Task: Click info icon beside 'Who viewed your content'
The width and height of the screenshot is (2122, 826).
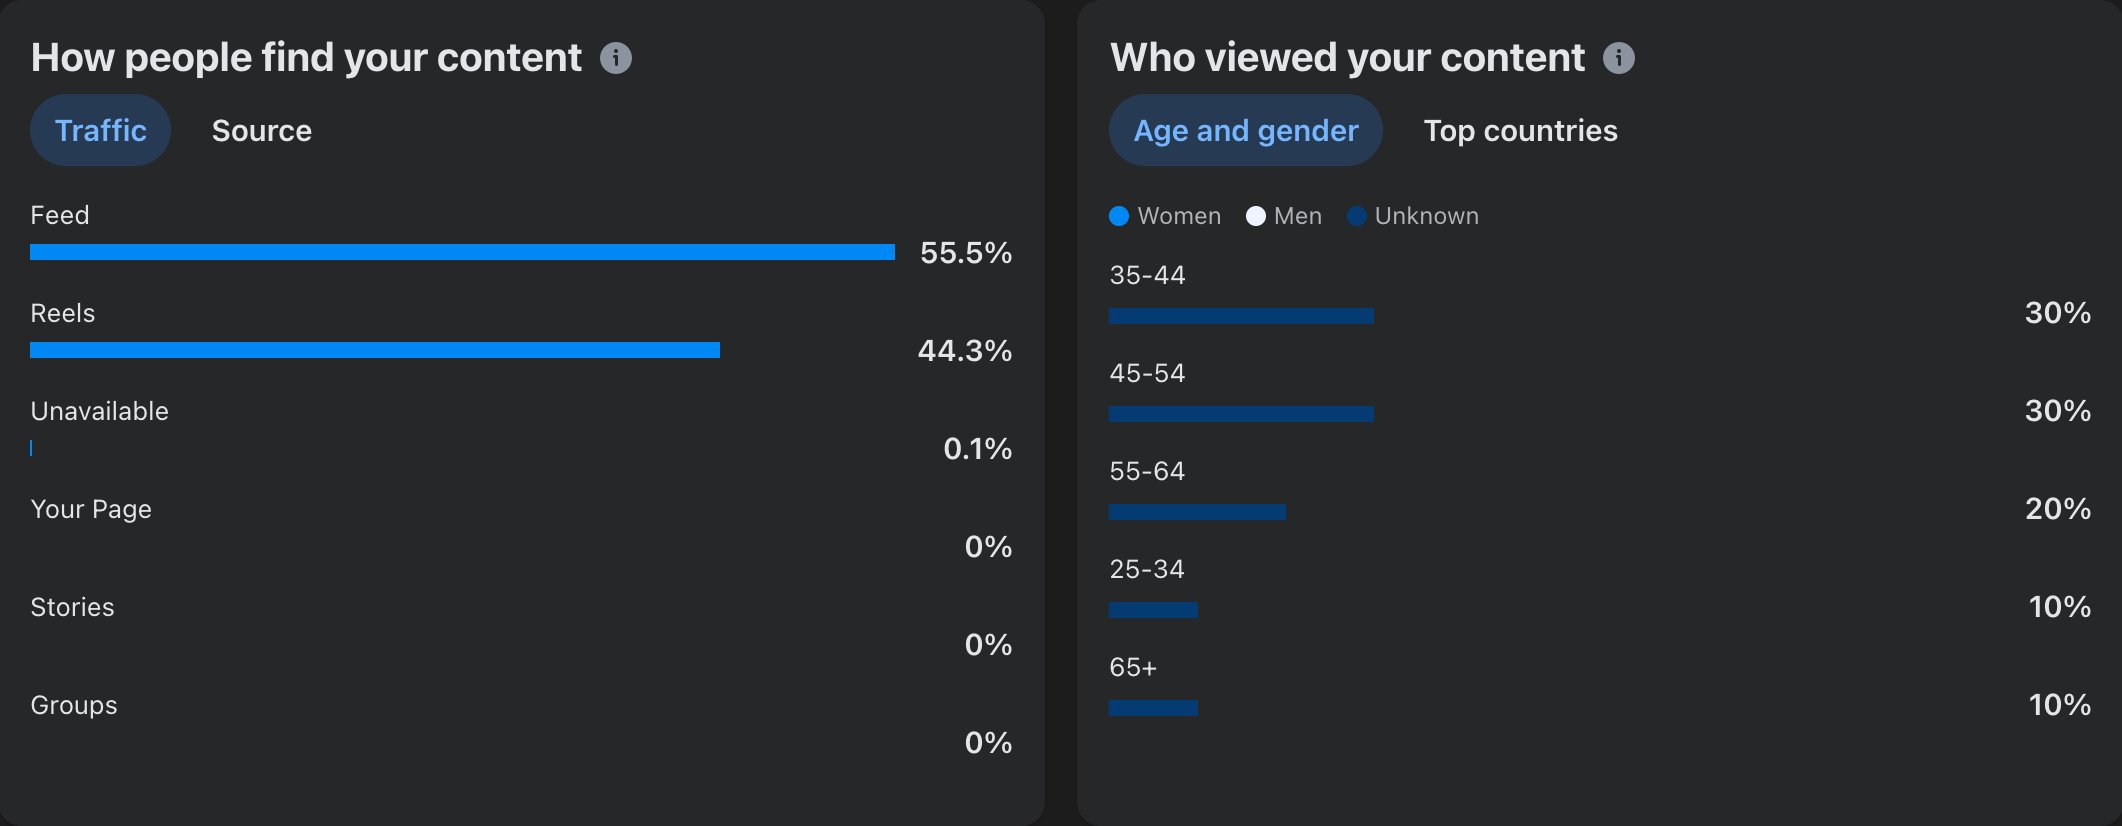Action: pos(1619,58)
